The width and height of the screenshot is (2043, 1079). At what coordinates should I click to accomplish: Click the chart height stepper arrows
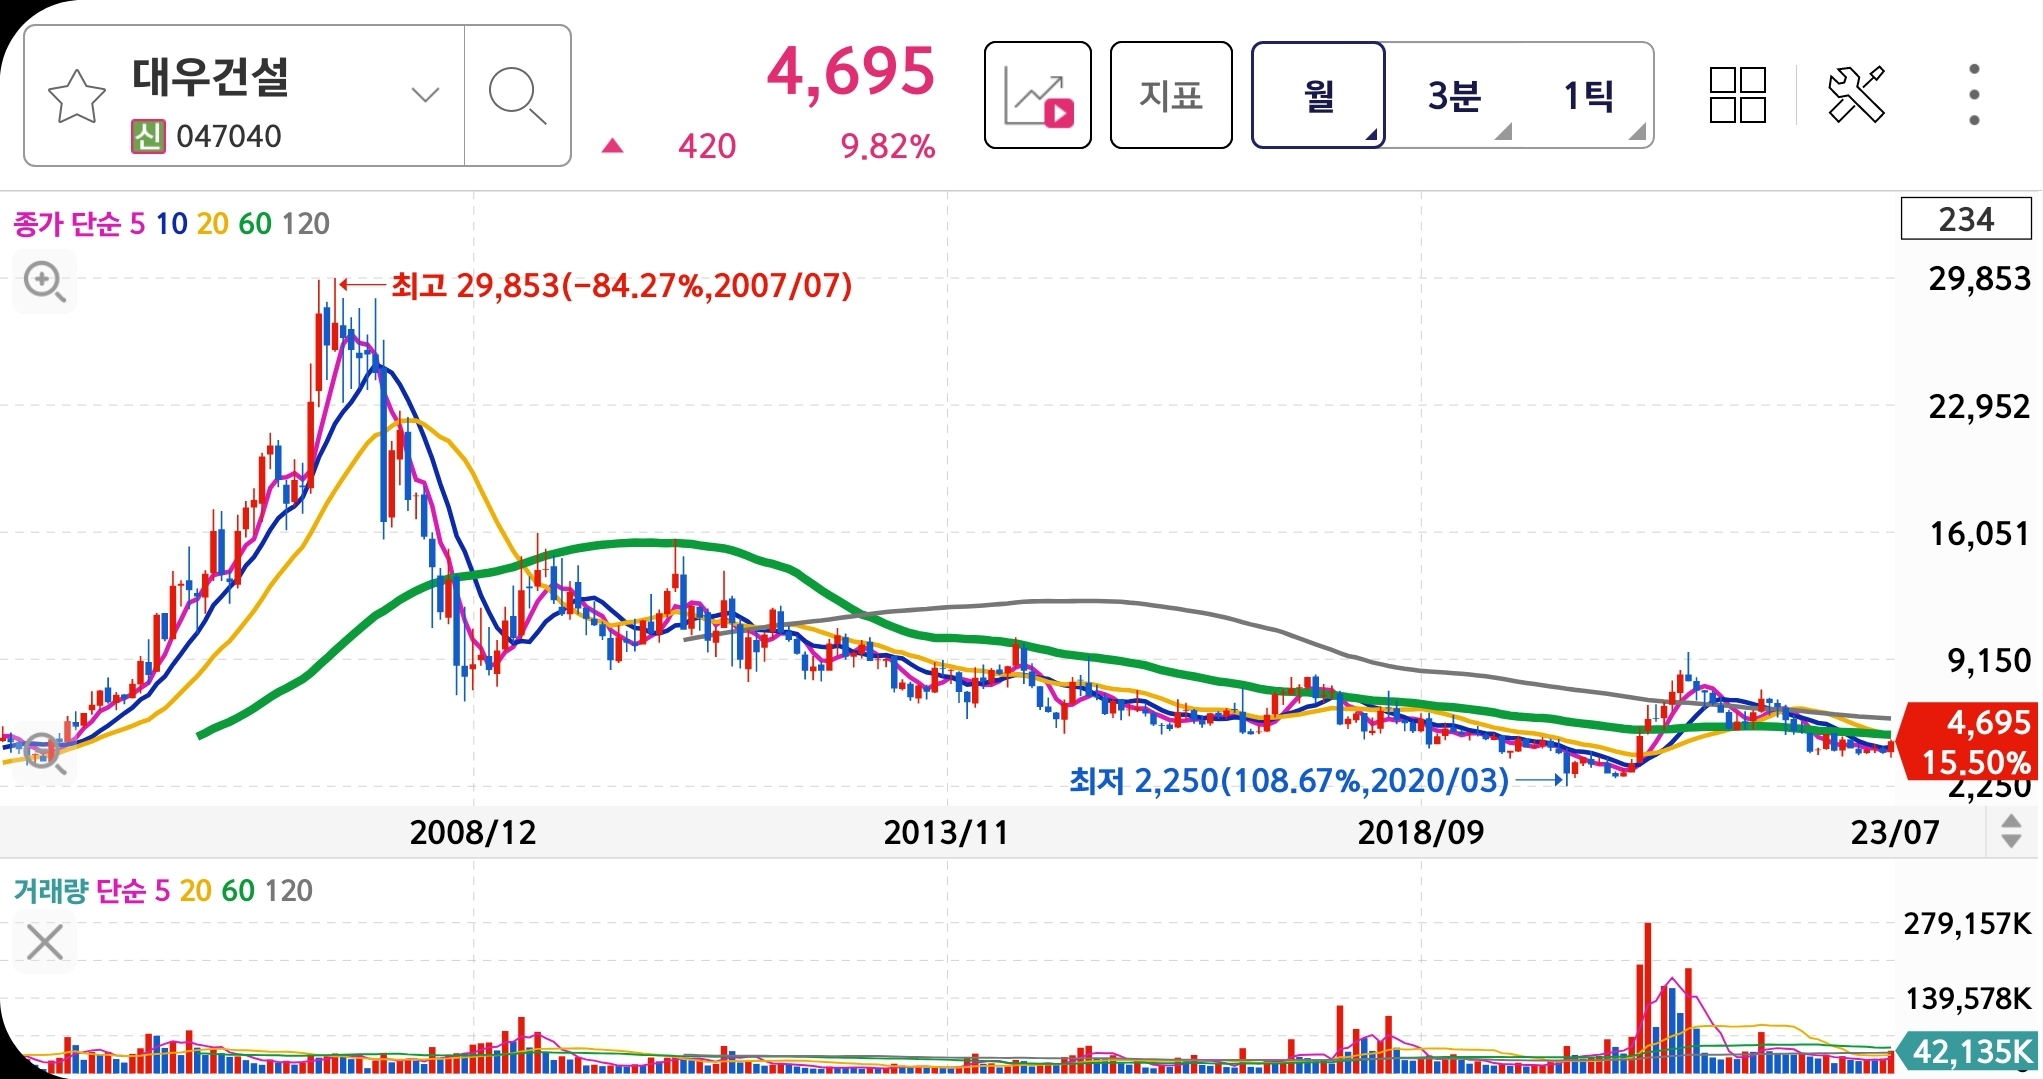point(2012,832)
